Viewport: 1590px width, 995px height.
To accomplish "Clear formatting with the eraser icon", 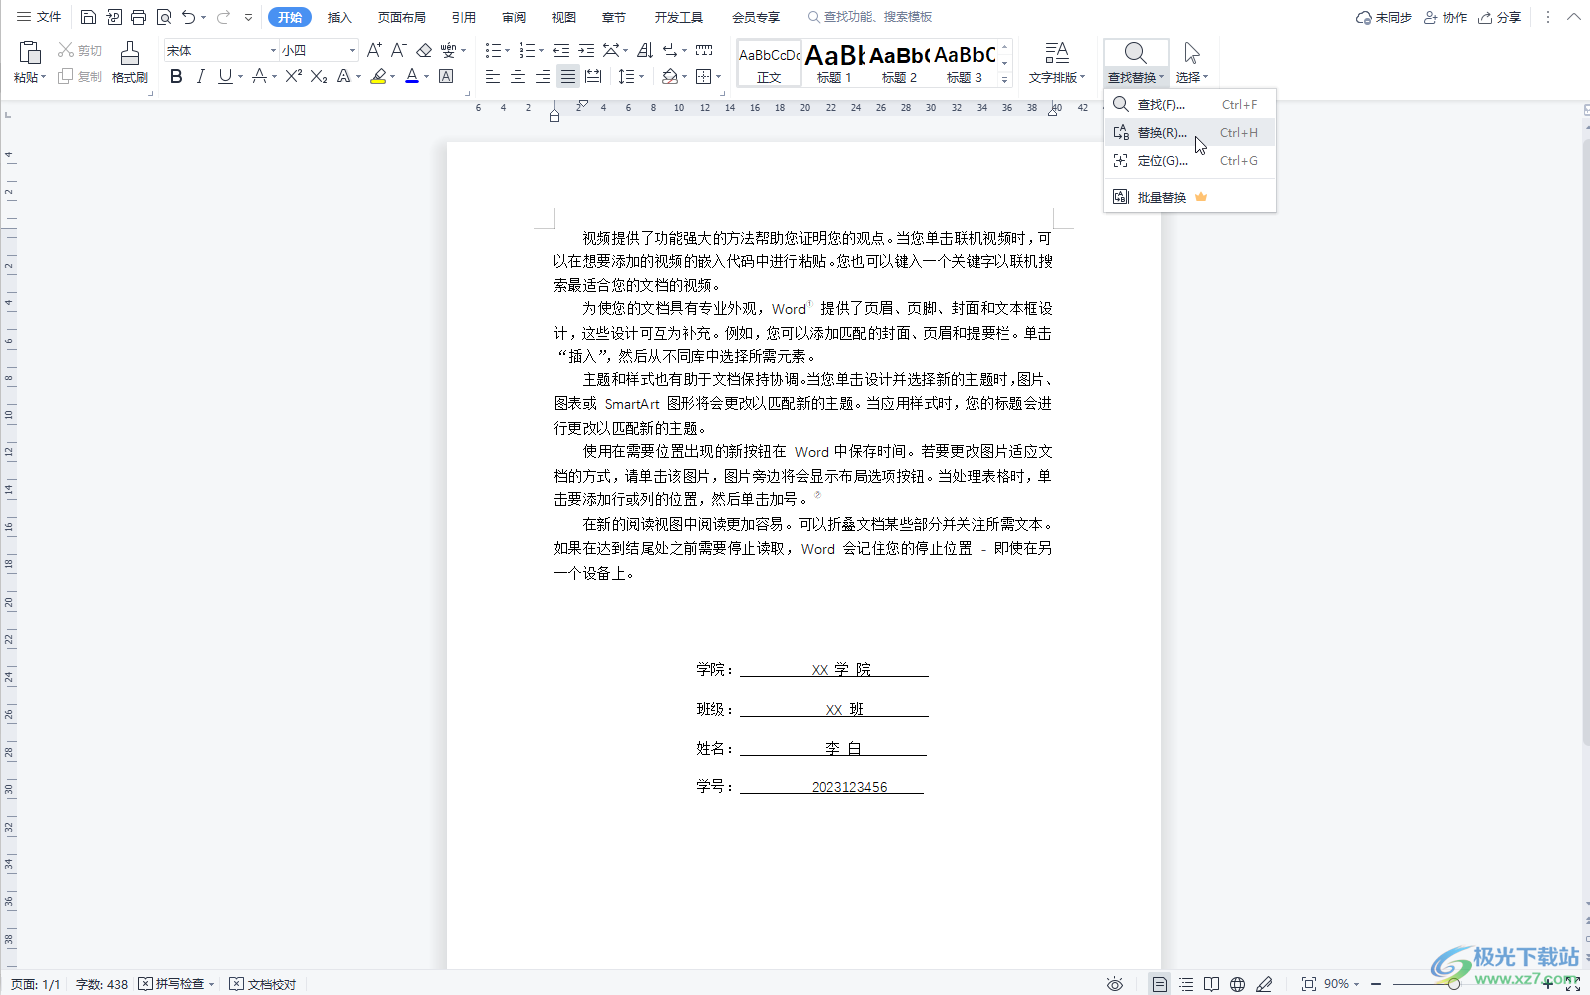I will click(x=424, y=50).
